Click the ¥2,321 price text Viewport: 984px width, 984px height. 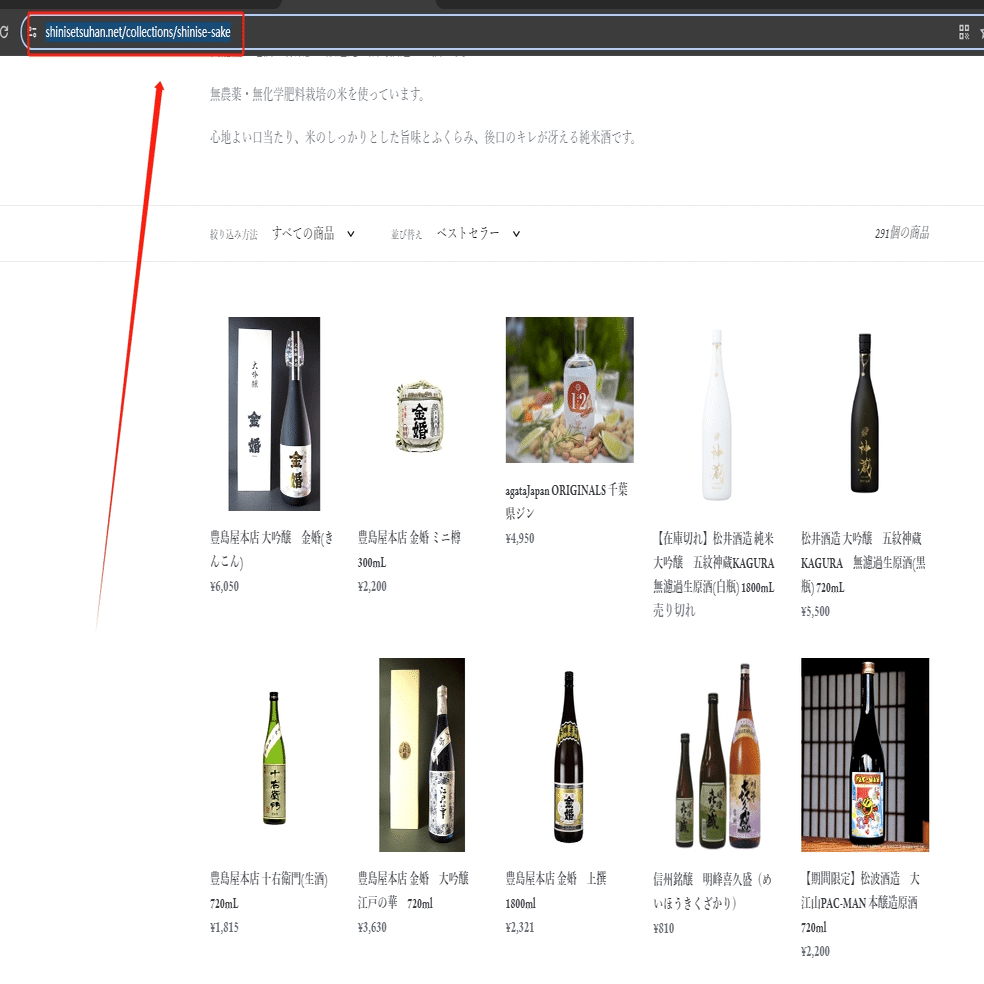tap(520, 928)
